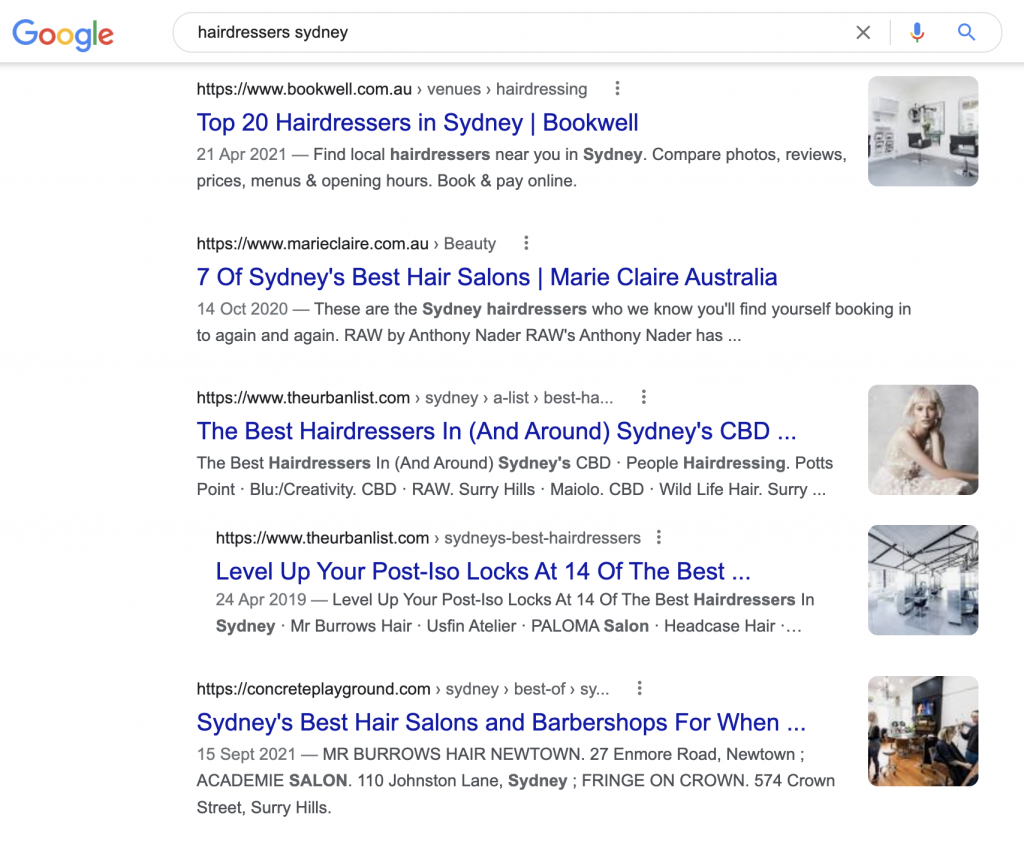Viewport: 1024px width, 845px height.
Task: Open three-dot menu for the marieclaire.com.au result
Action: click(x=526, y=243)
